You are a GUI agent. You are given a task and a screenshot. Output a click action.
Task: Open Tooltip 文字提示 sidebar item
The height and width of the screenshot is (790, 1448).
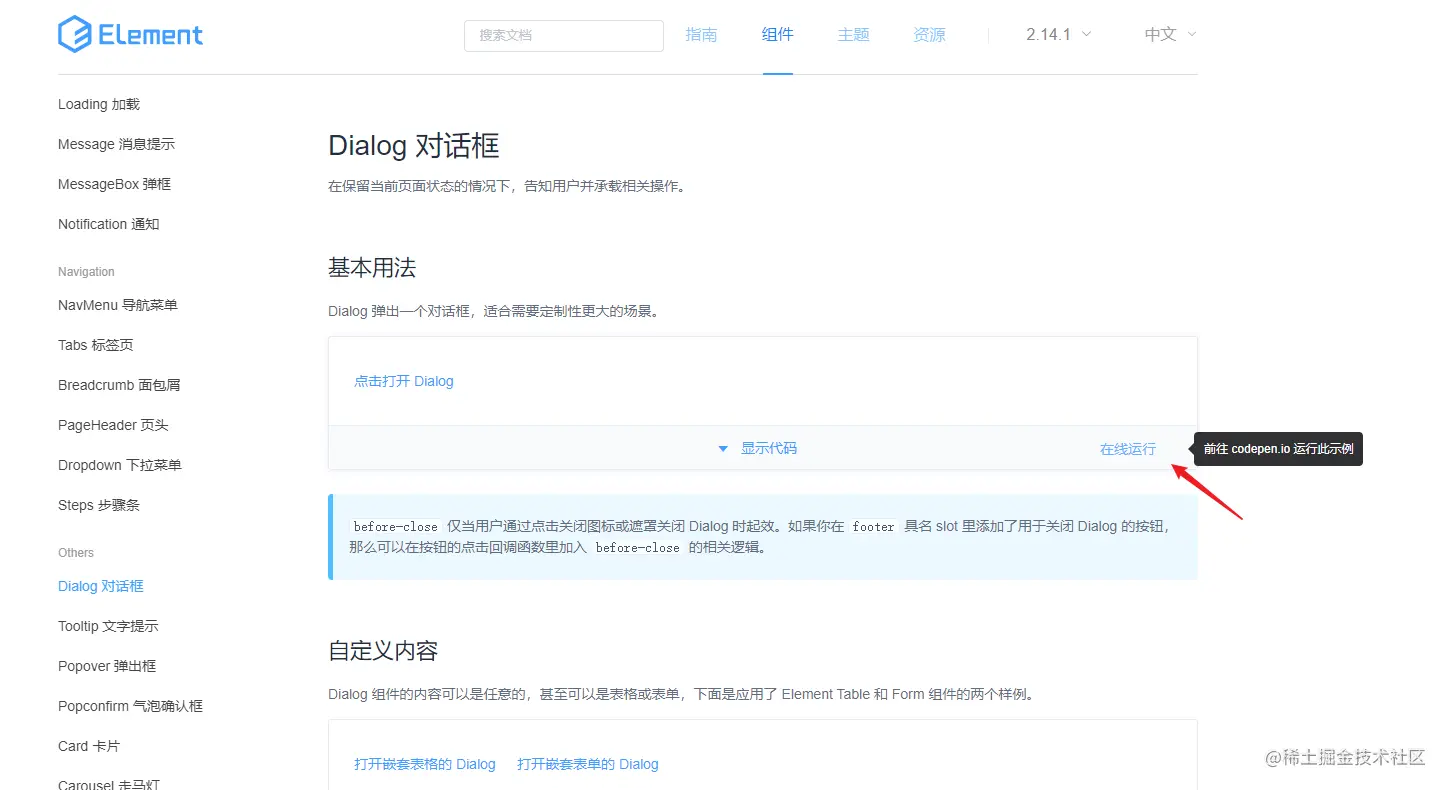point(108,626)
